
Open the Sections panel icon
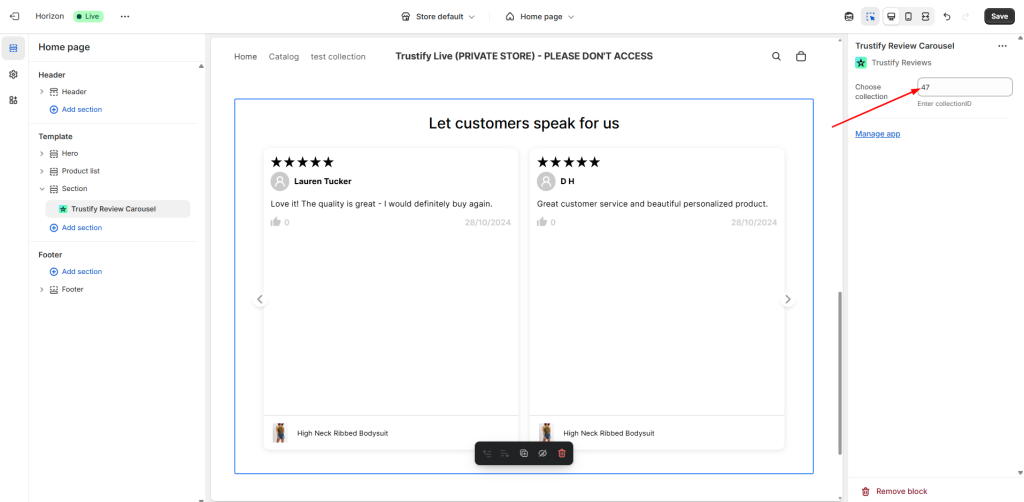tap(13, 48)
